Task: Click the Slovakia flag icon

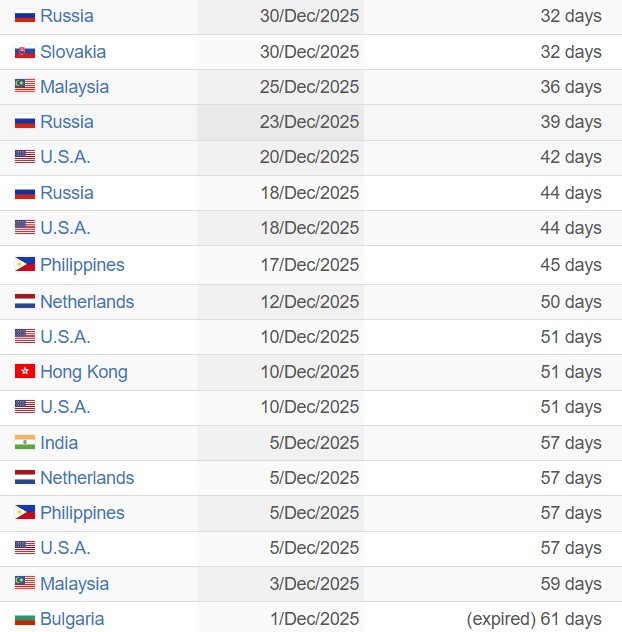Action: point(25,52)
